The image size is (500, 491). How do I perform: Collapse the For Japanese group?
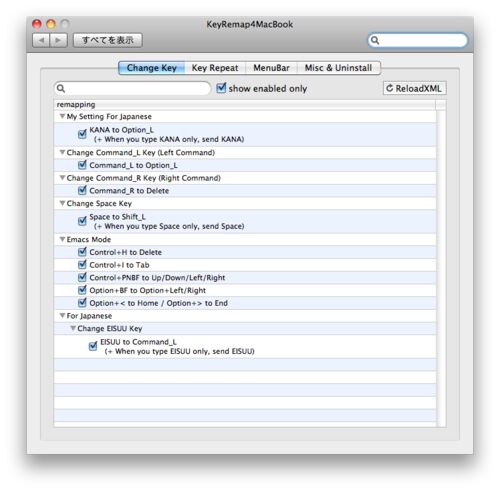point(62,315)
